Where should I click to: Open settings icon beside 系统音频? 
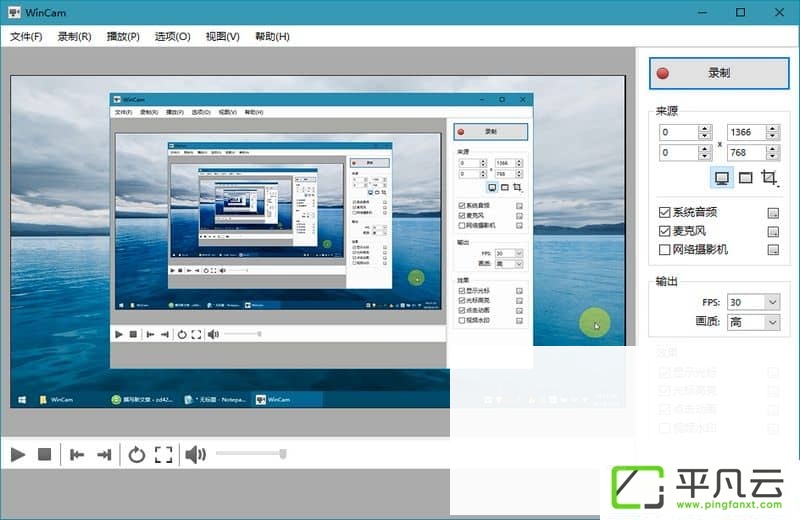[773, 213]
